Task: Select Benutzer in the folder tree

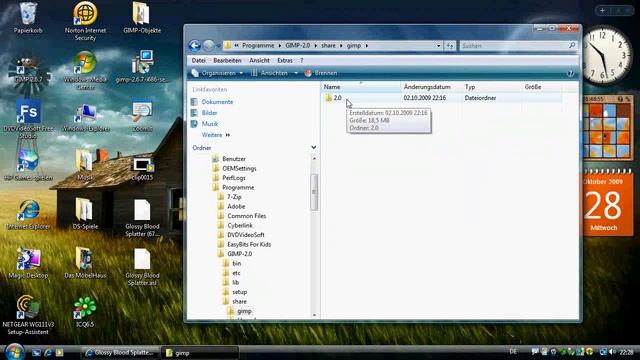Action: [x=234, y=159]
